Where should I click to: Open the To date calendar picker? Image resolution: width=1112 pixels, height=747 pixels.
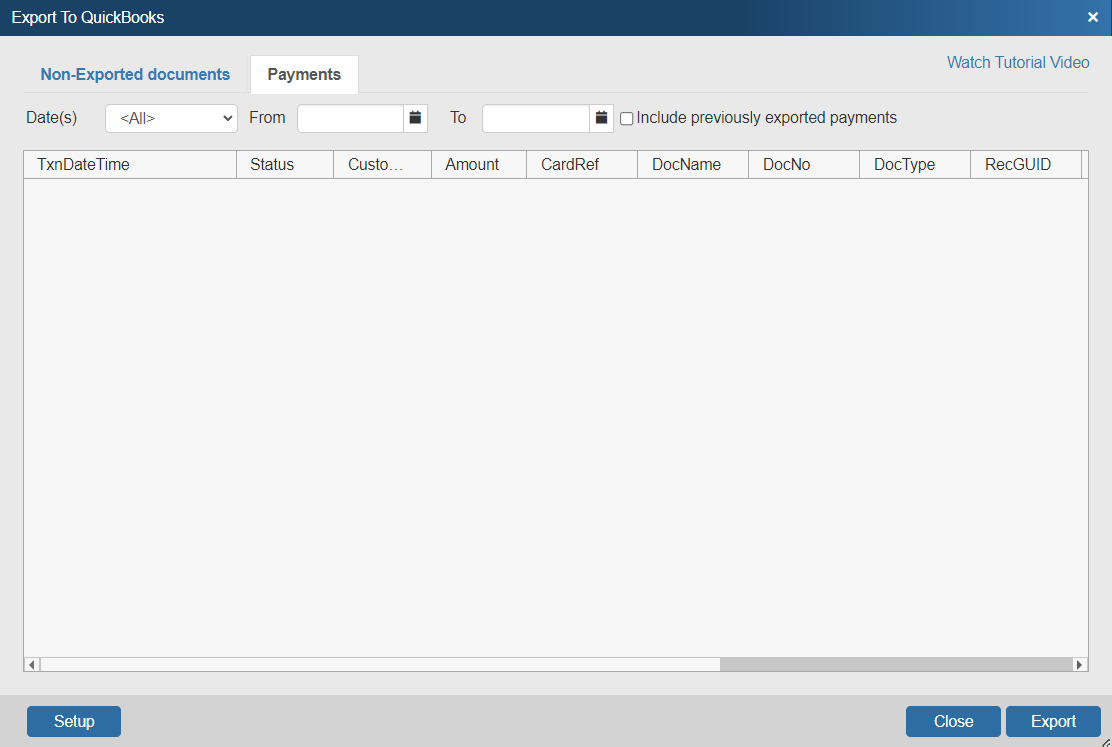[x=601, y=118]
